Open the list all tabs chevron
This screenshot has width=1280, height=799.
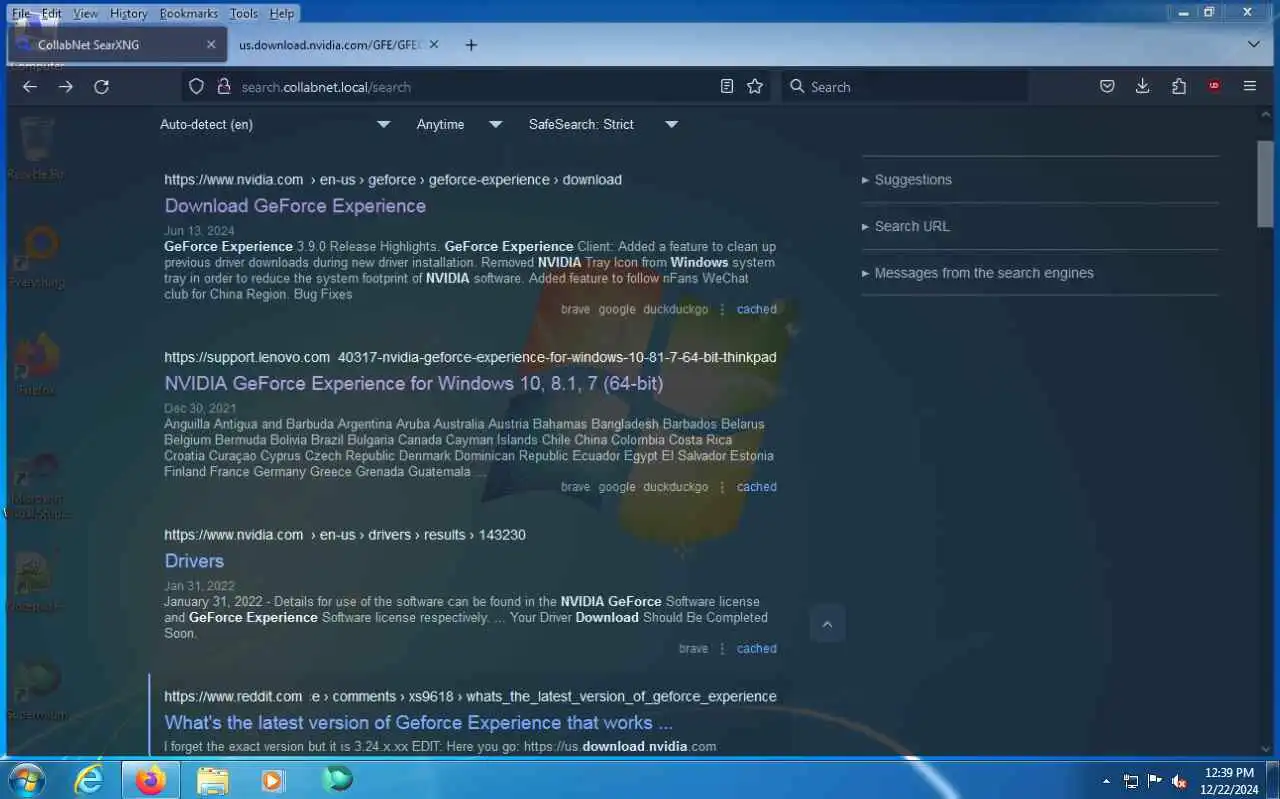[x=1254, y=45]
